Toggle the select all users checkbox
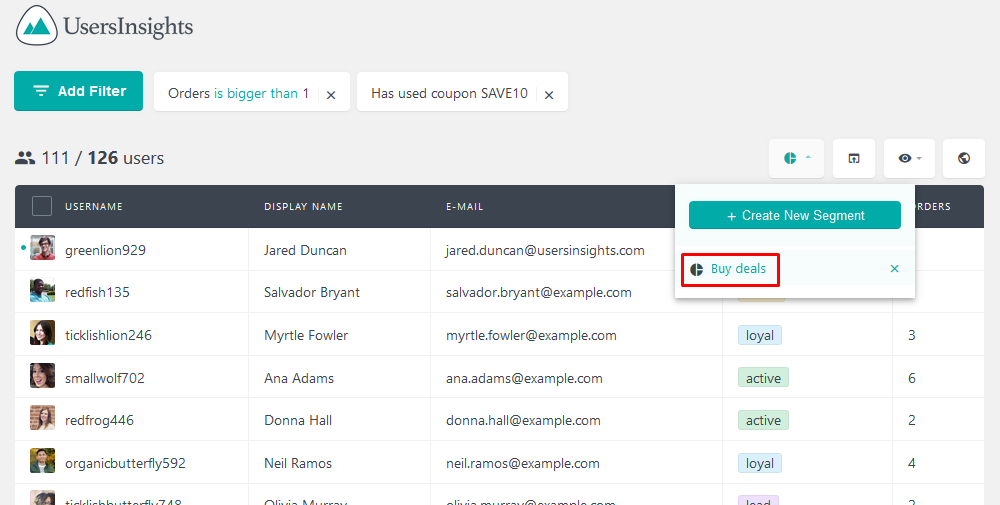This screenshot has width=1000, height=505. coord(42,206)
